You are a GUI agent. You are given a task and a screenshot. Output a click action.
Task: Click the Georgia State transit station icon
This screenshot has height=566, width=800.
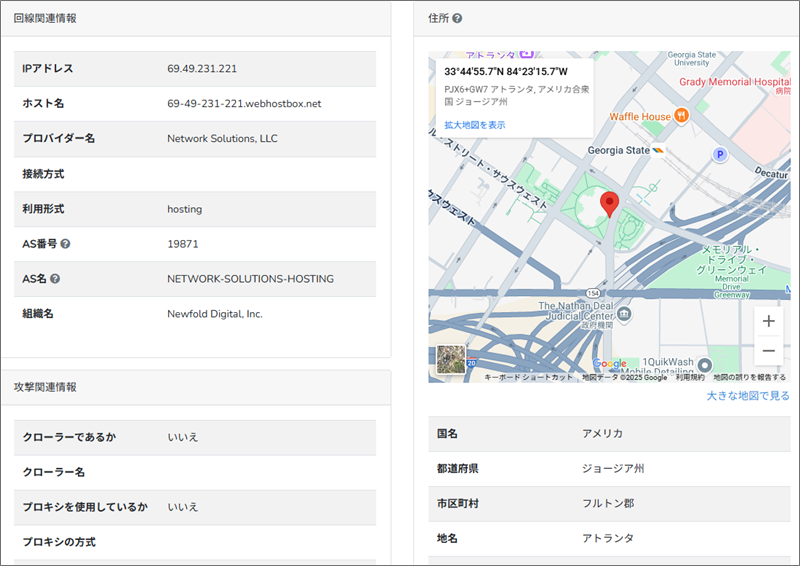[x=658, y=151]
